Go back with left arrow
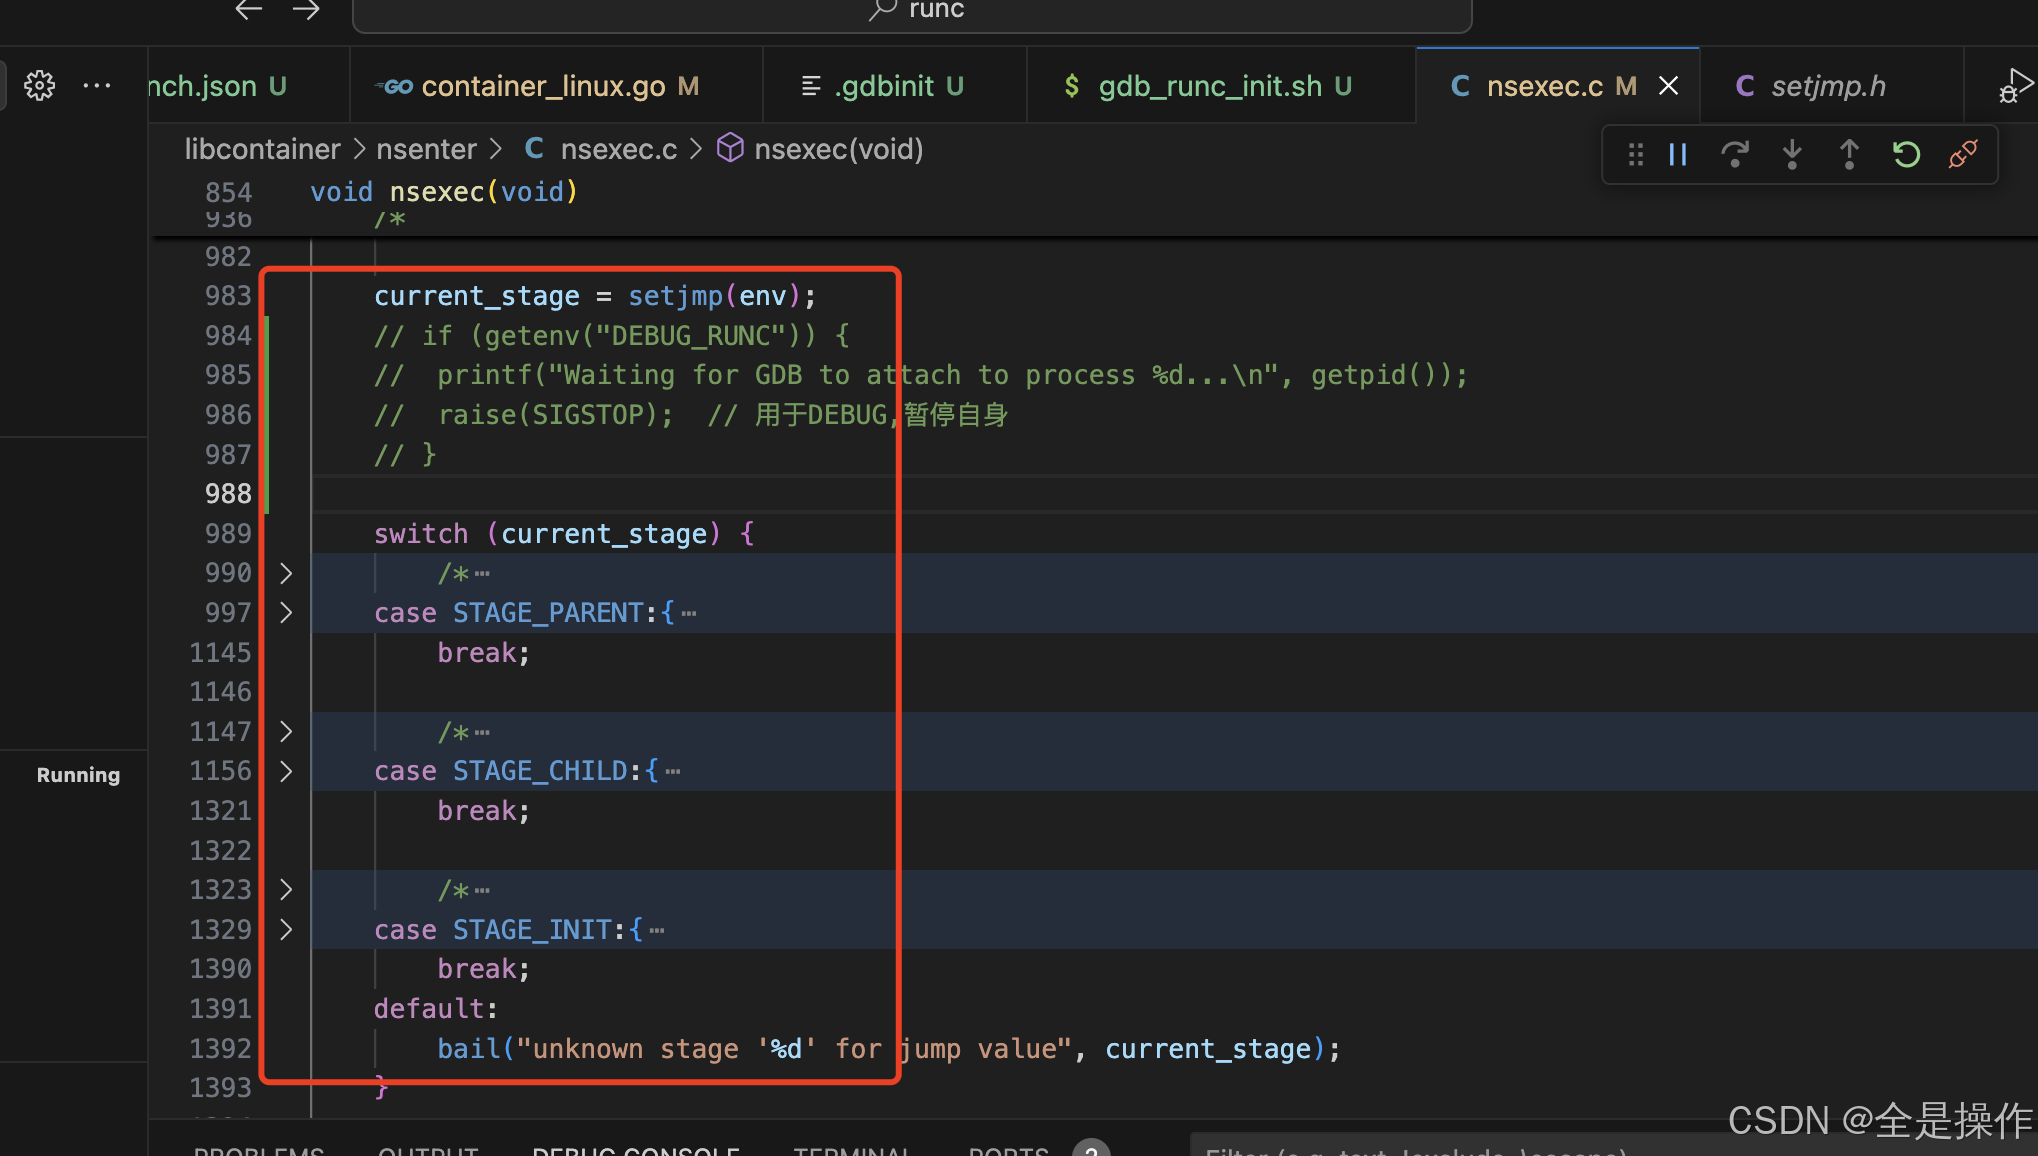The width and height of the screenshot is (2038, 1156). coord(248,10)
